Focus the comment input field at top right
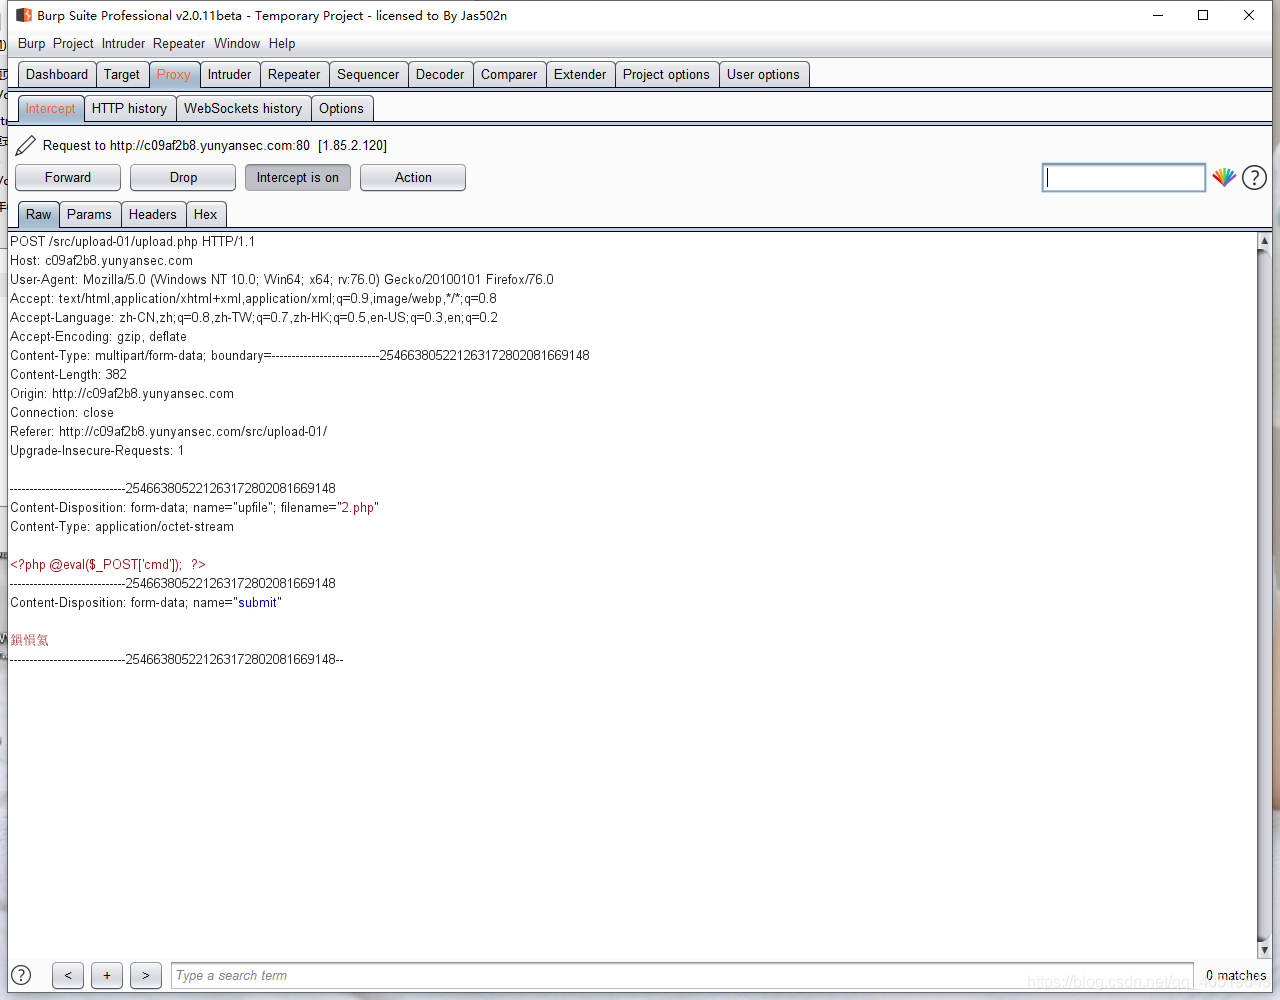The image size is (1280, 1000). [x=1124, y=178]
